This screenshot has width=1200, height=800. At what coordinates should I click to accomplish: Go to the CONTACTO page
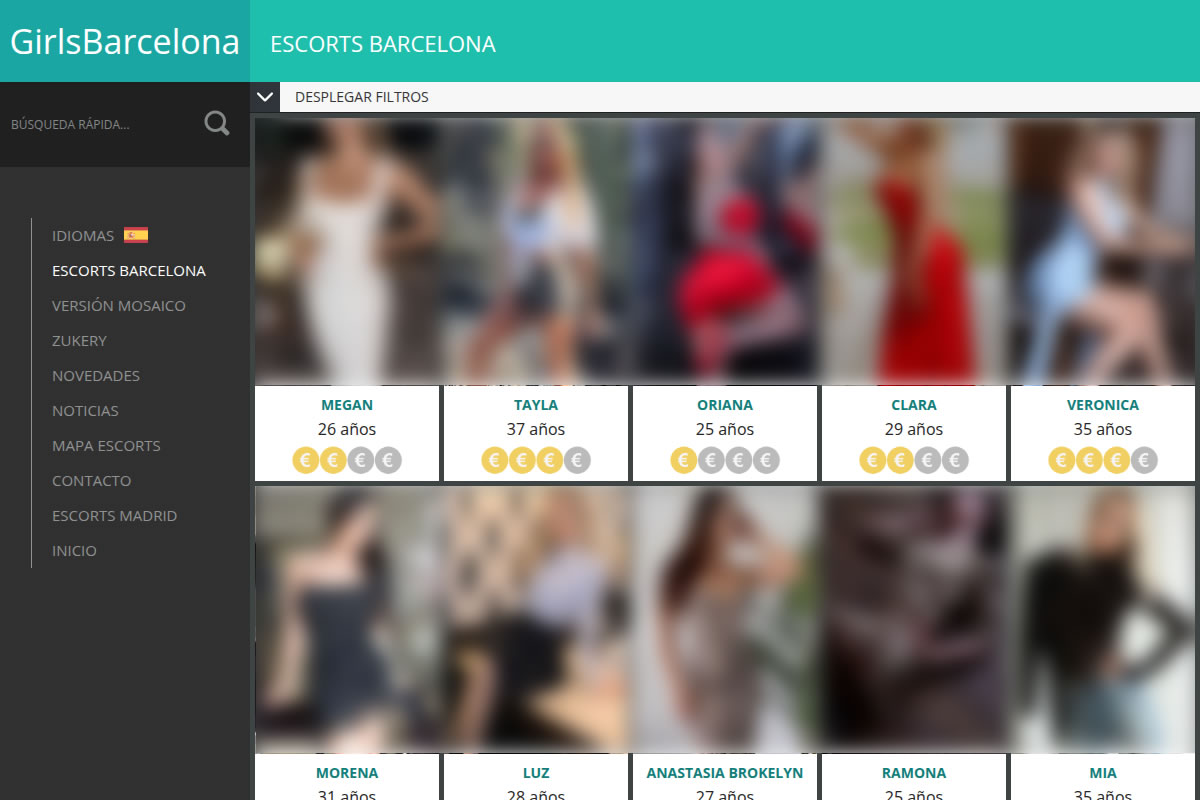[91, 480]
